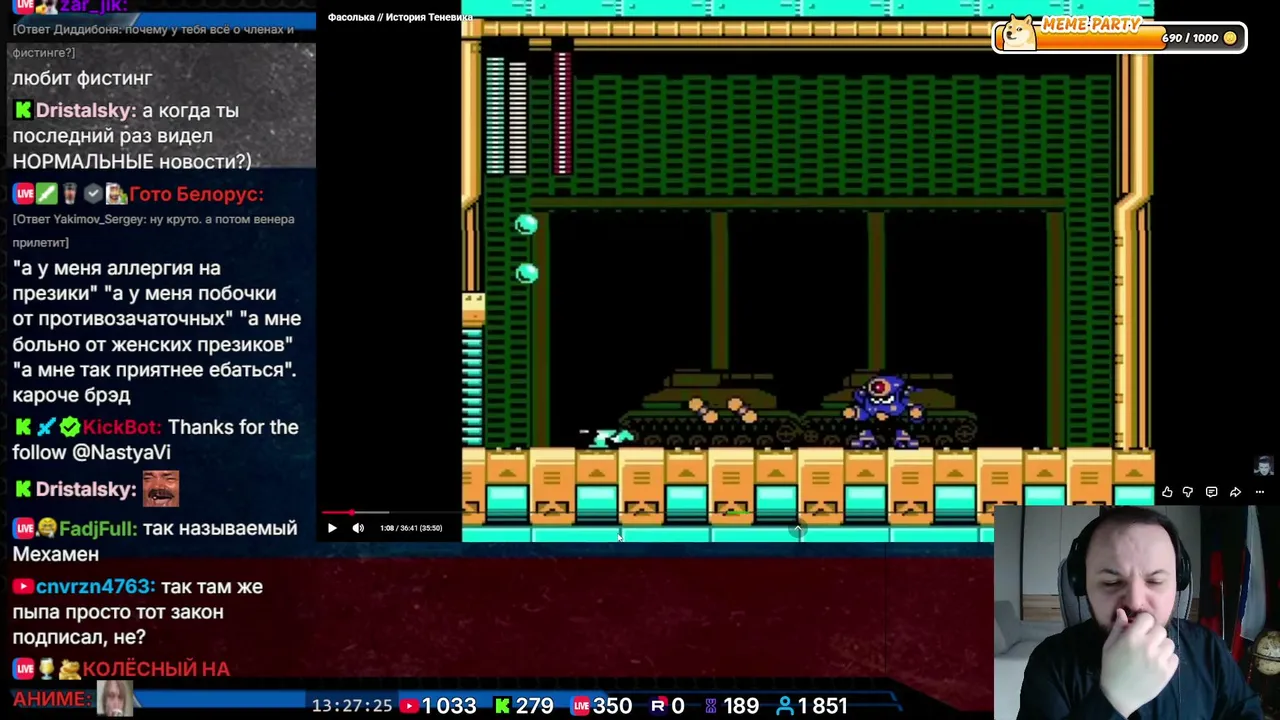
Task: Click the total viewers person icon
Action: click(786, 706)
